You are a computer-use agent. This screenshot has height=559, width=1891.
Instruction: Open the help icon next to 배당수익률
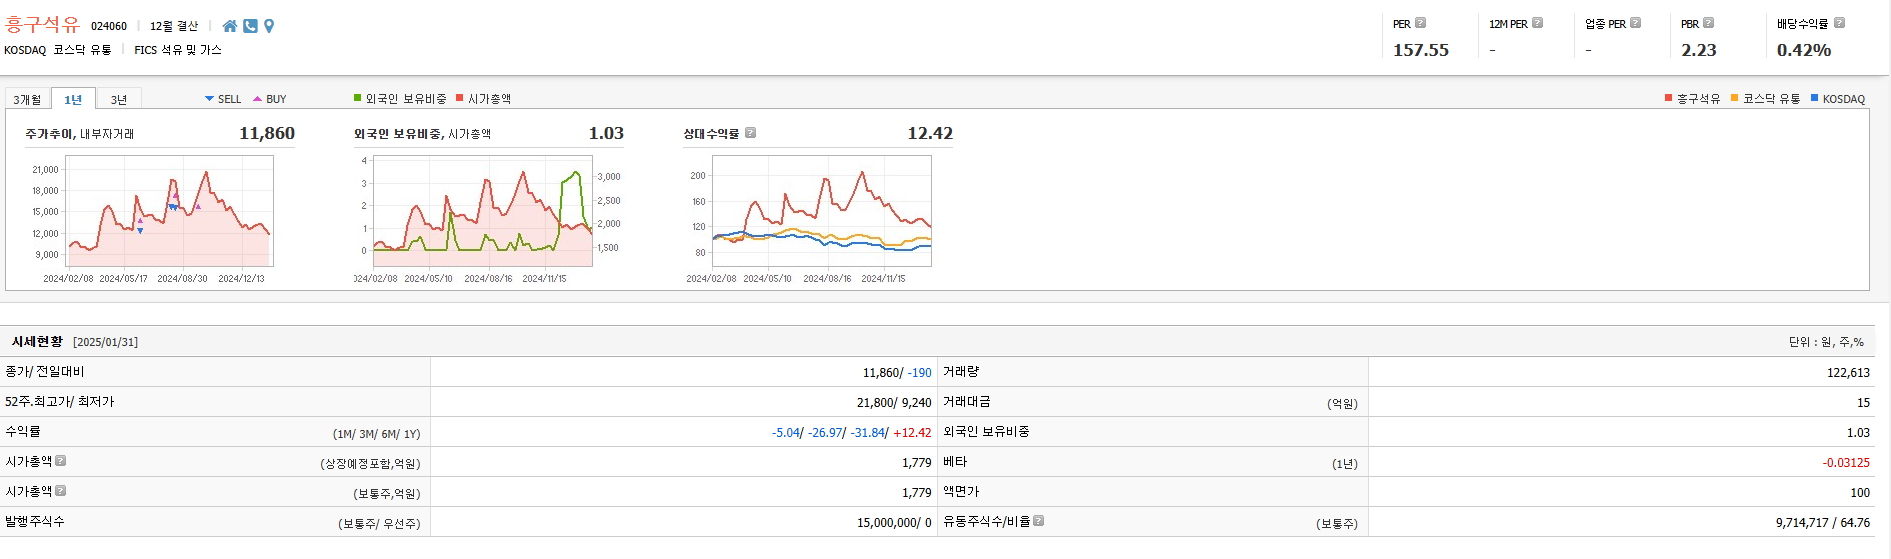tap(1839, 23)
